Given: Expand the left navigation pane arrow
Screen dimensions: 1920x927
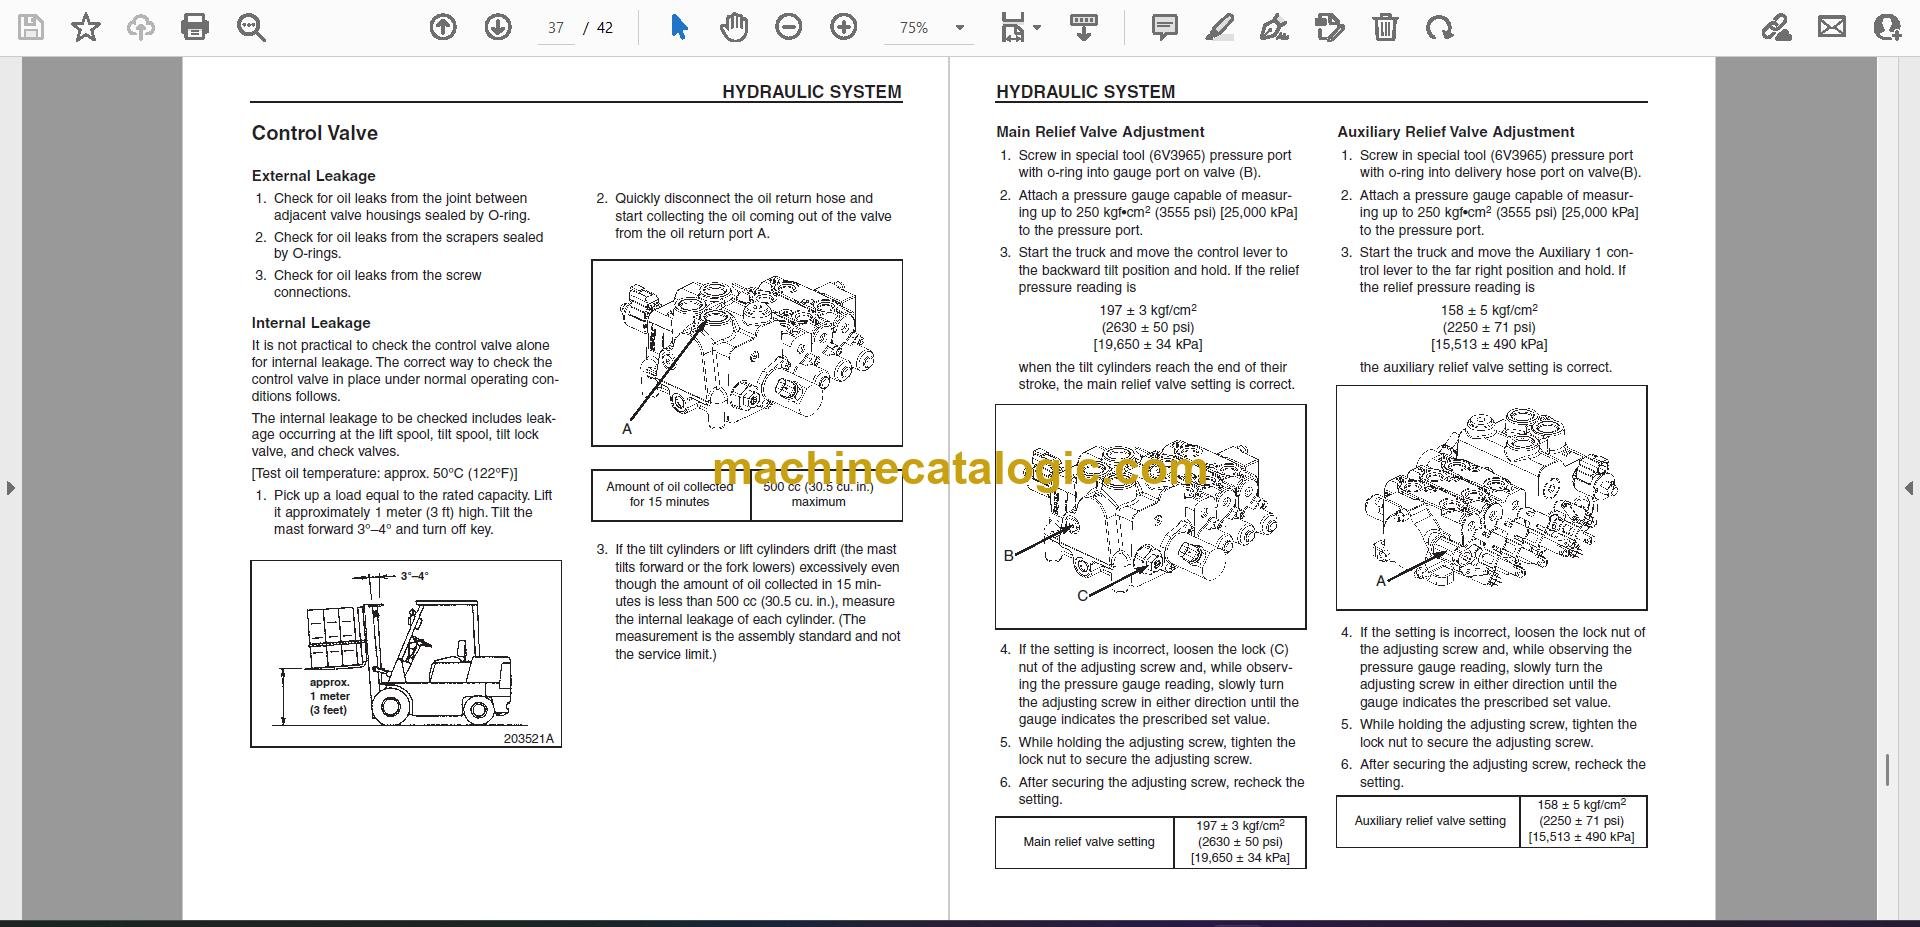Looking at the screenshot, I should click(10, 488).
